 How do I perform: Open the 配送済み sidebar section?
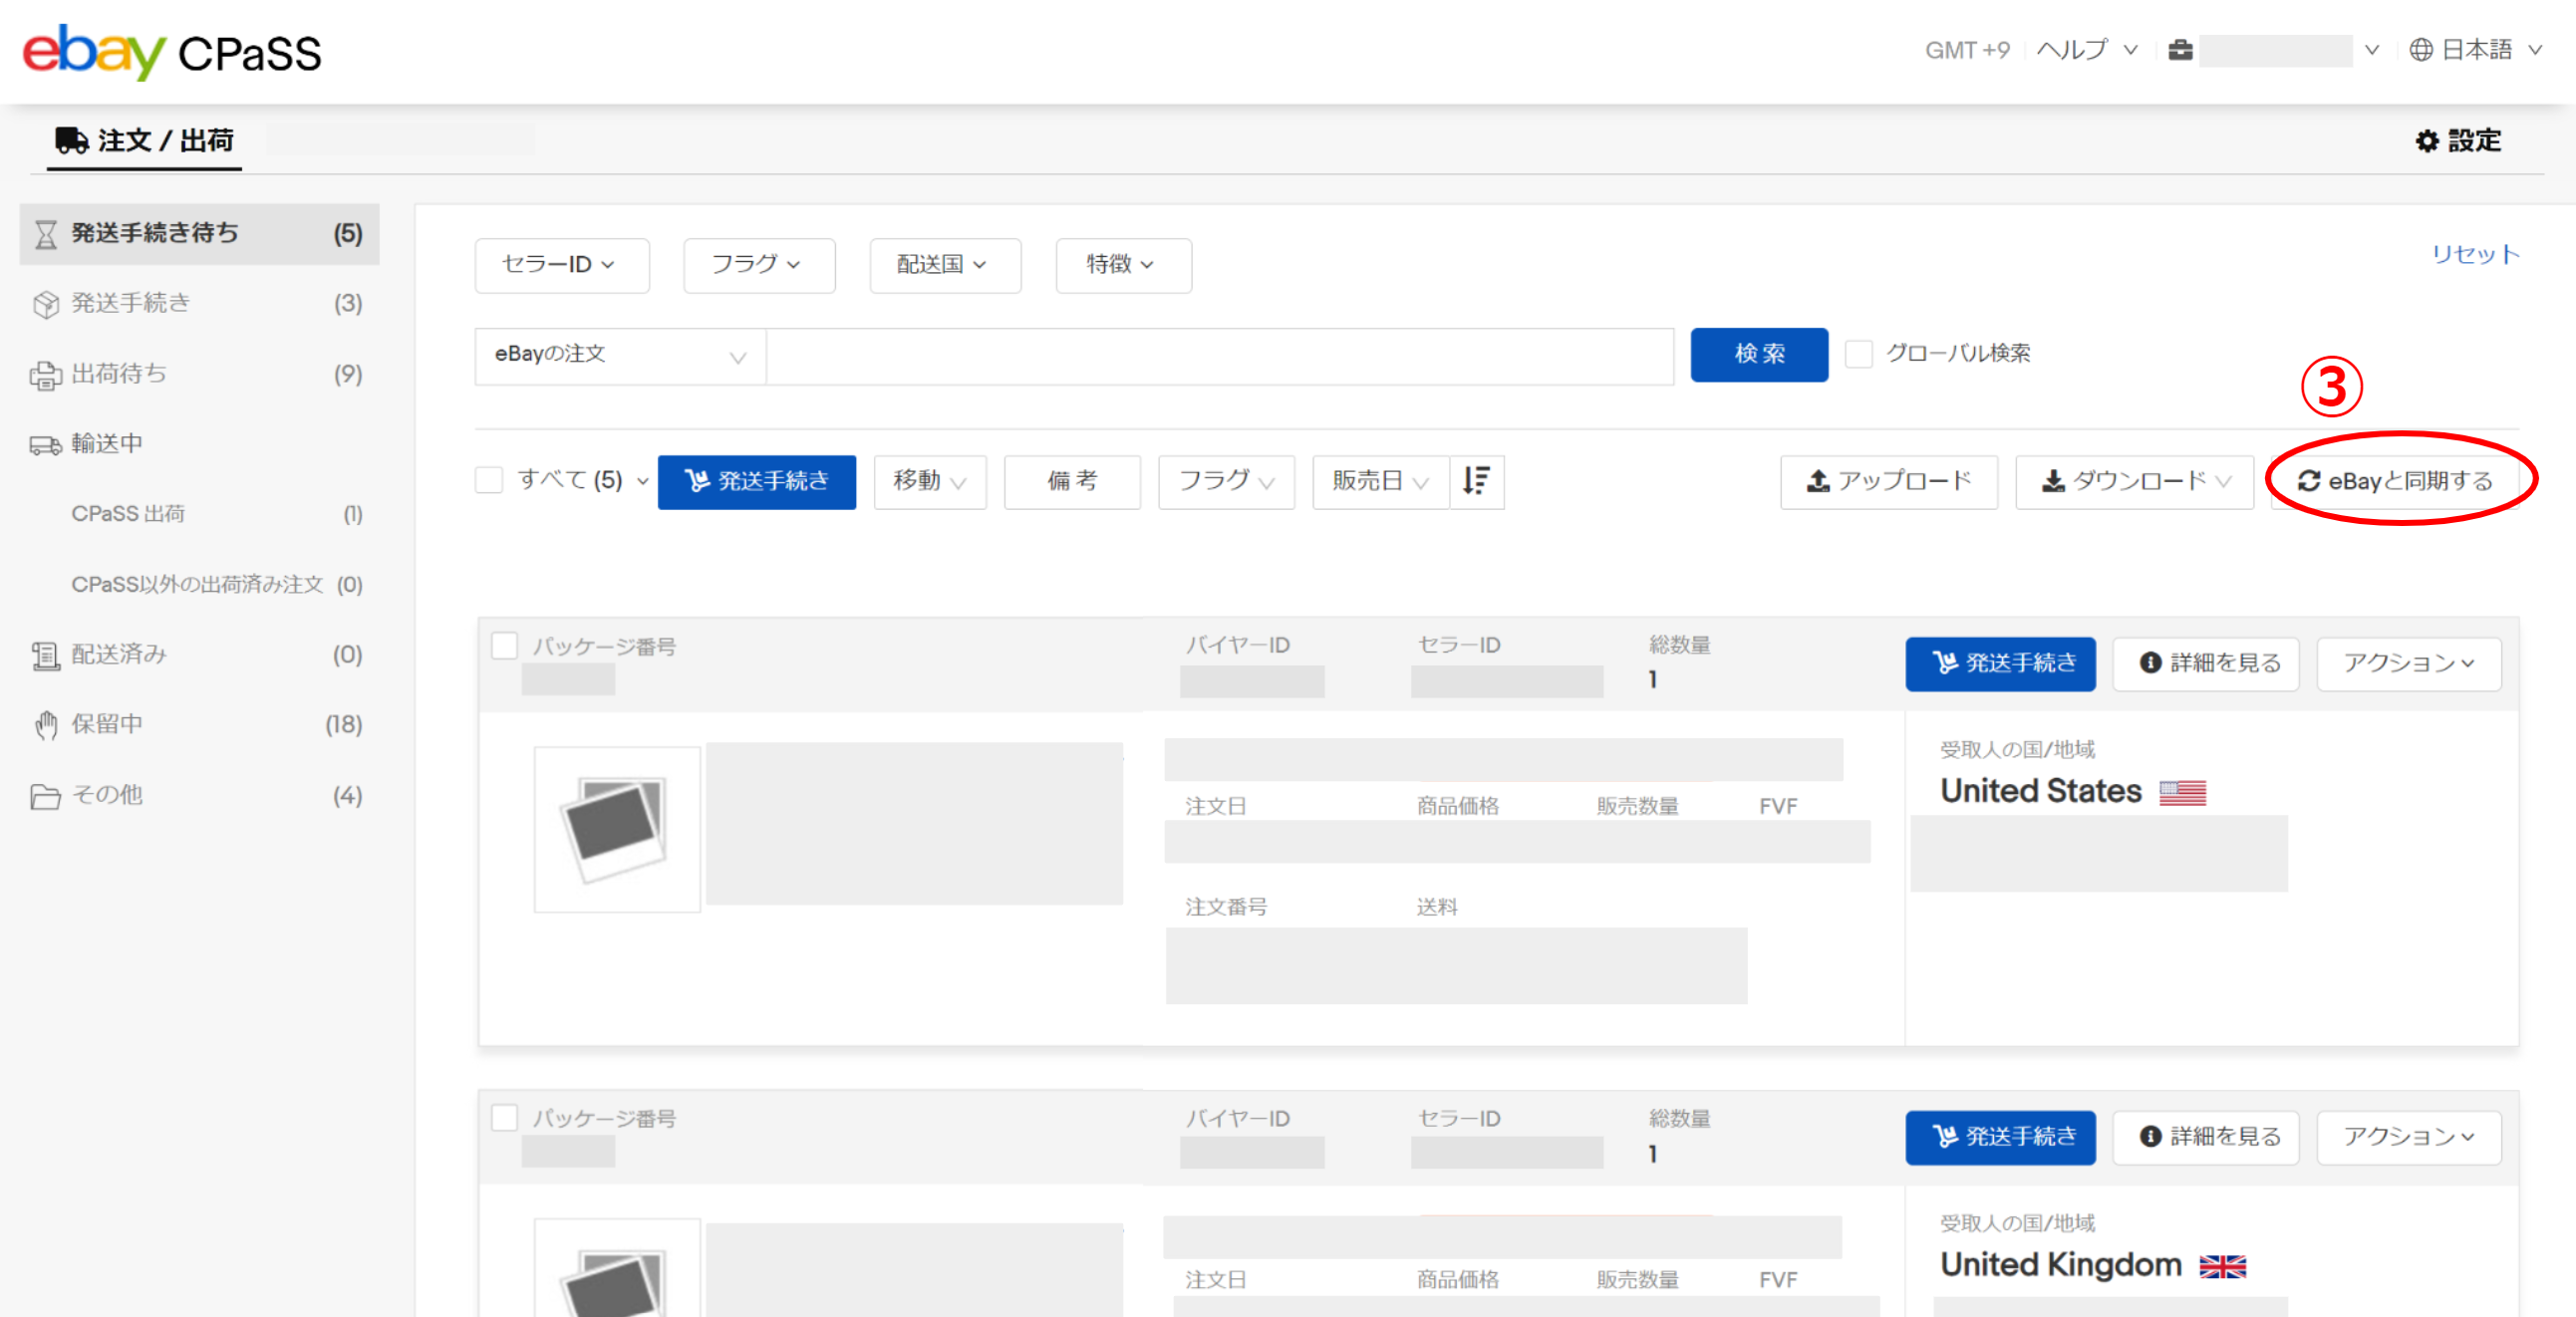click(119, 655)
